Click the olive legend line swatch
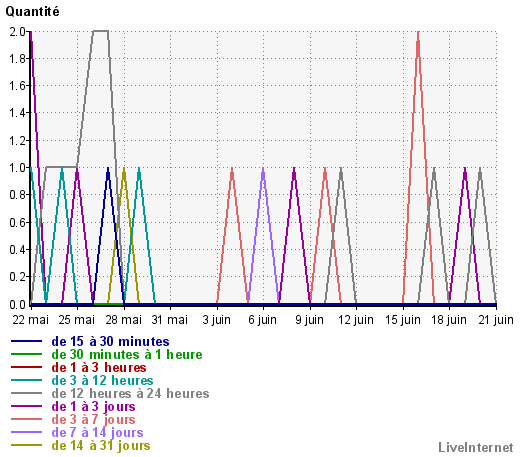 (26, 445)
